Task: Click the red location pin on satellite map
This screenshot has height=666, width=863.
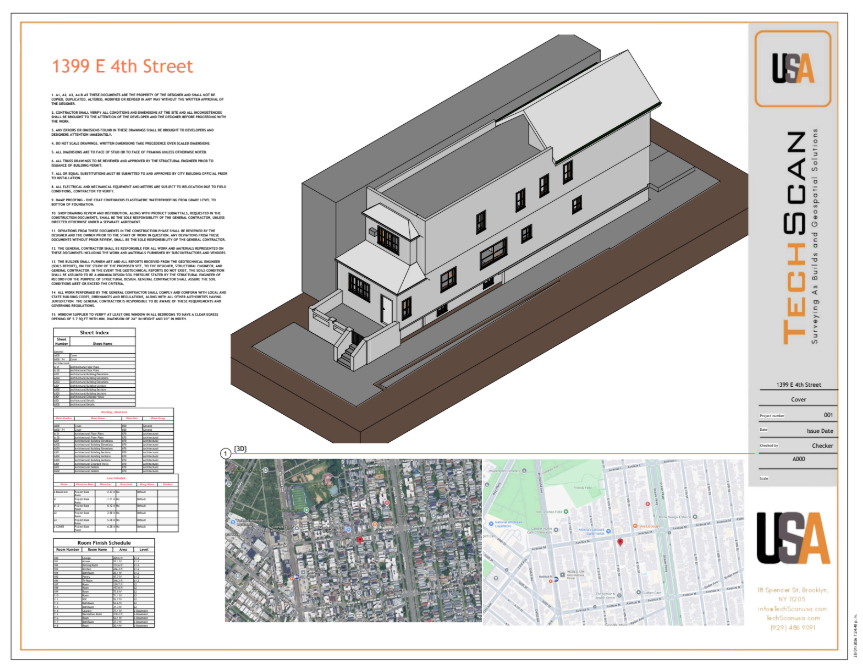Action: (360, 541)
